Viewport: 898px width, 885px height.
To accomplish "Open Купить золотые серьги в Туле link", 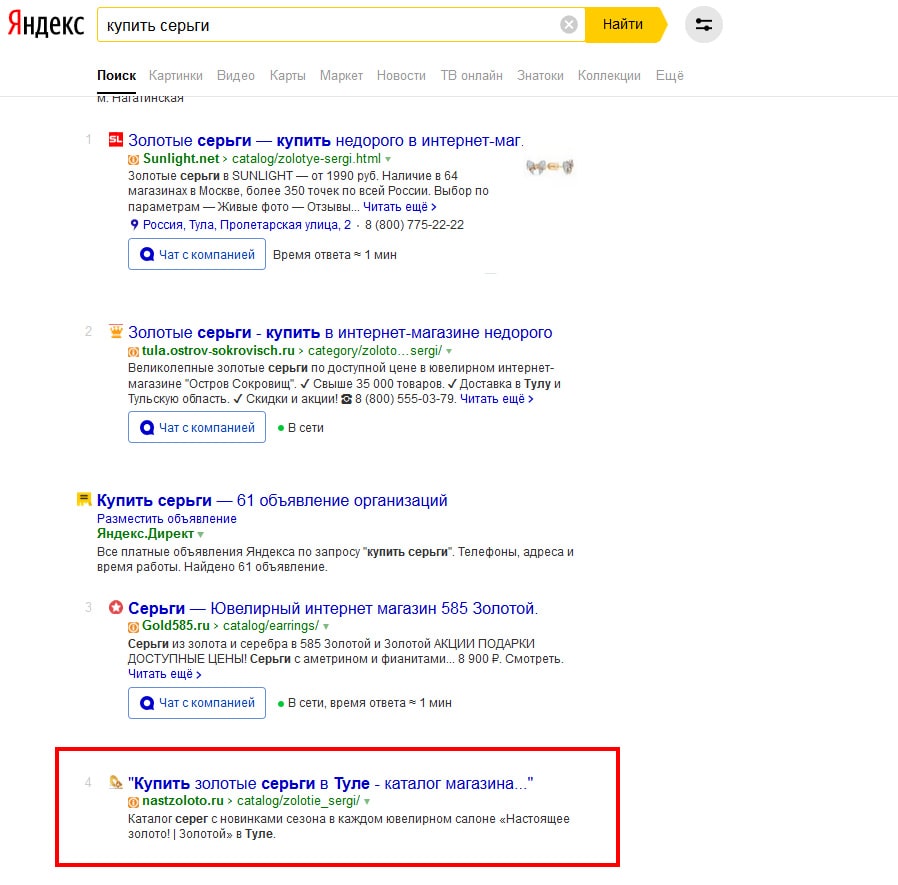I will coord(330,782).
